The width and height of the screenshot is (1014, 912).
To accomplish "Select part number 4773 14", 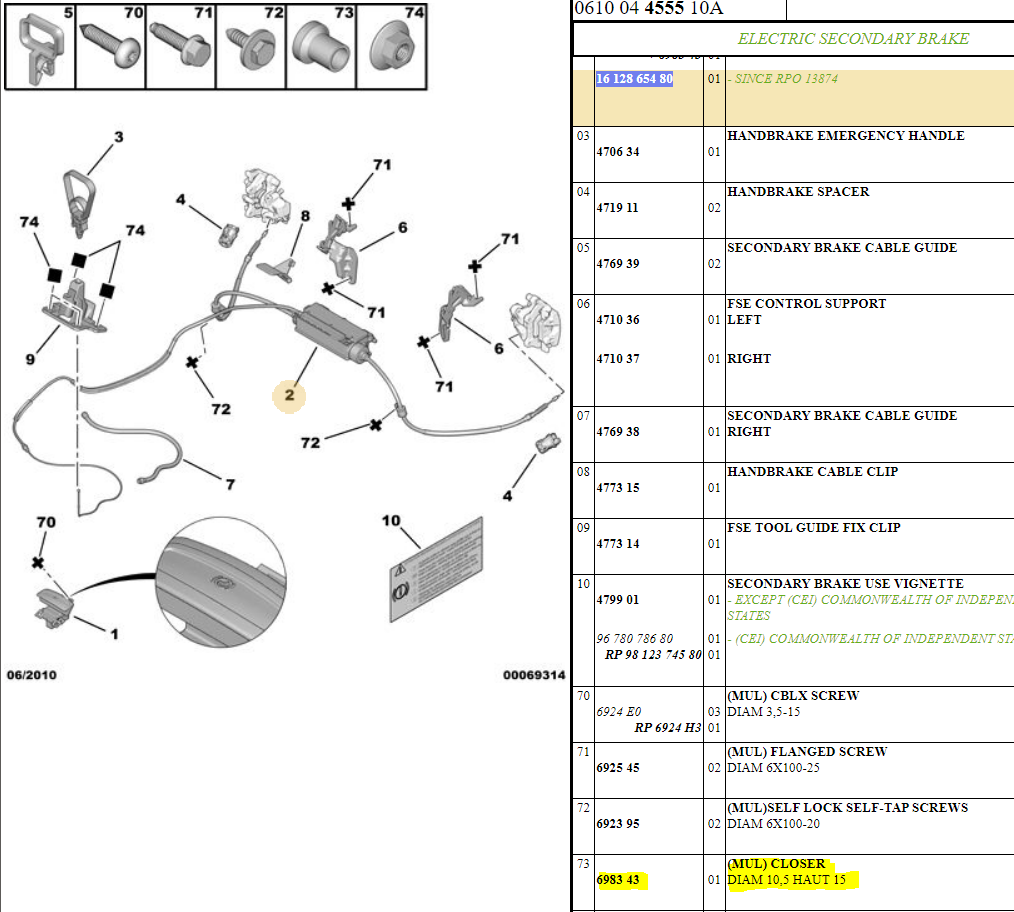I will pos(618,544).
